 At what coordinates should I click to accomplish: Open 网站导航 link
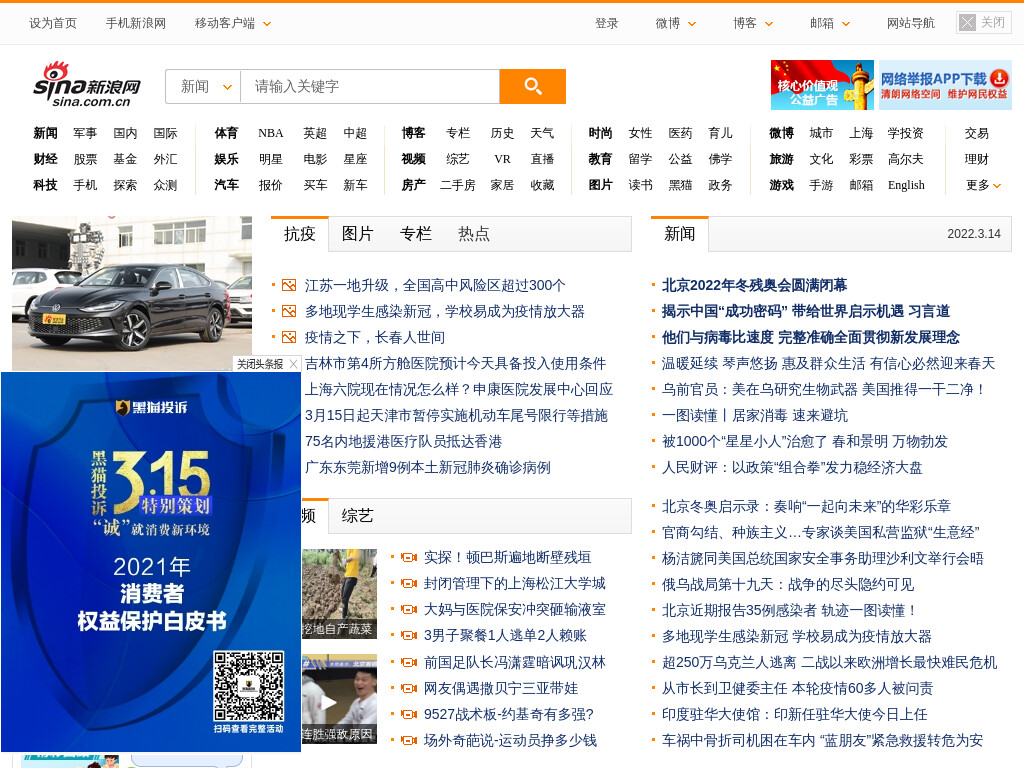[911, 24]
